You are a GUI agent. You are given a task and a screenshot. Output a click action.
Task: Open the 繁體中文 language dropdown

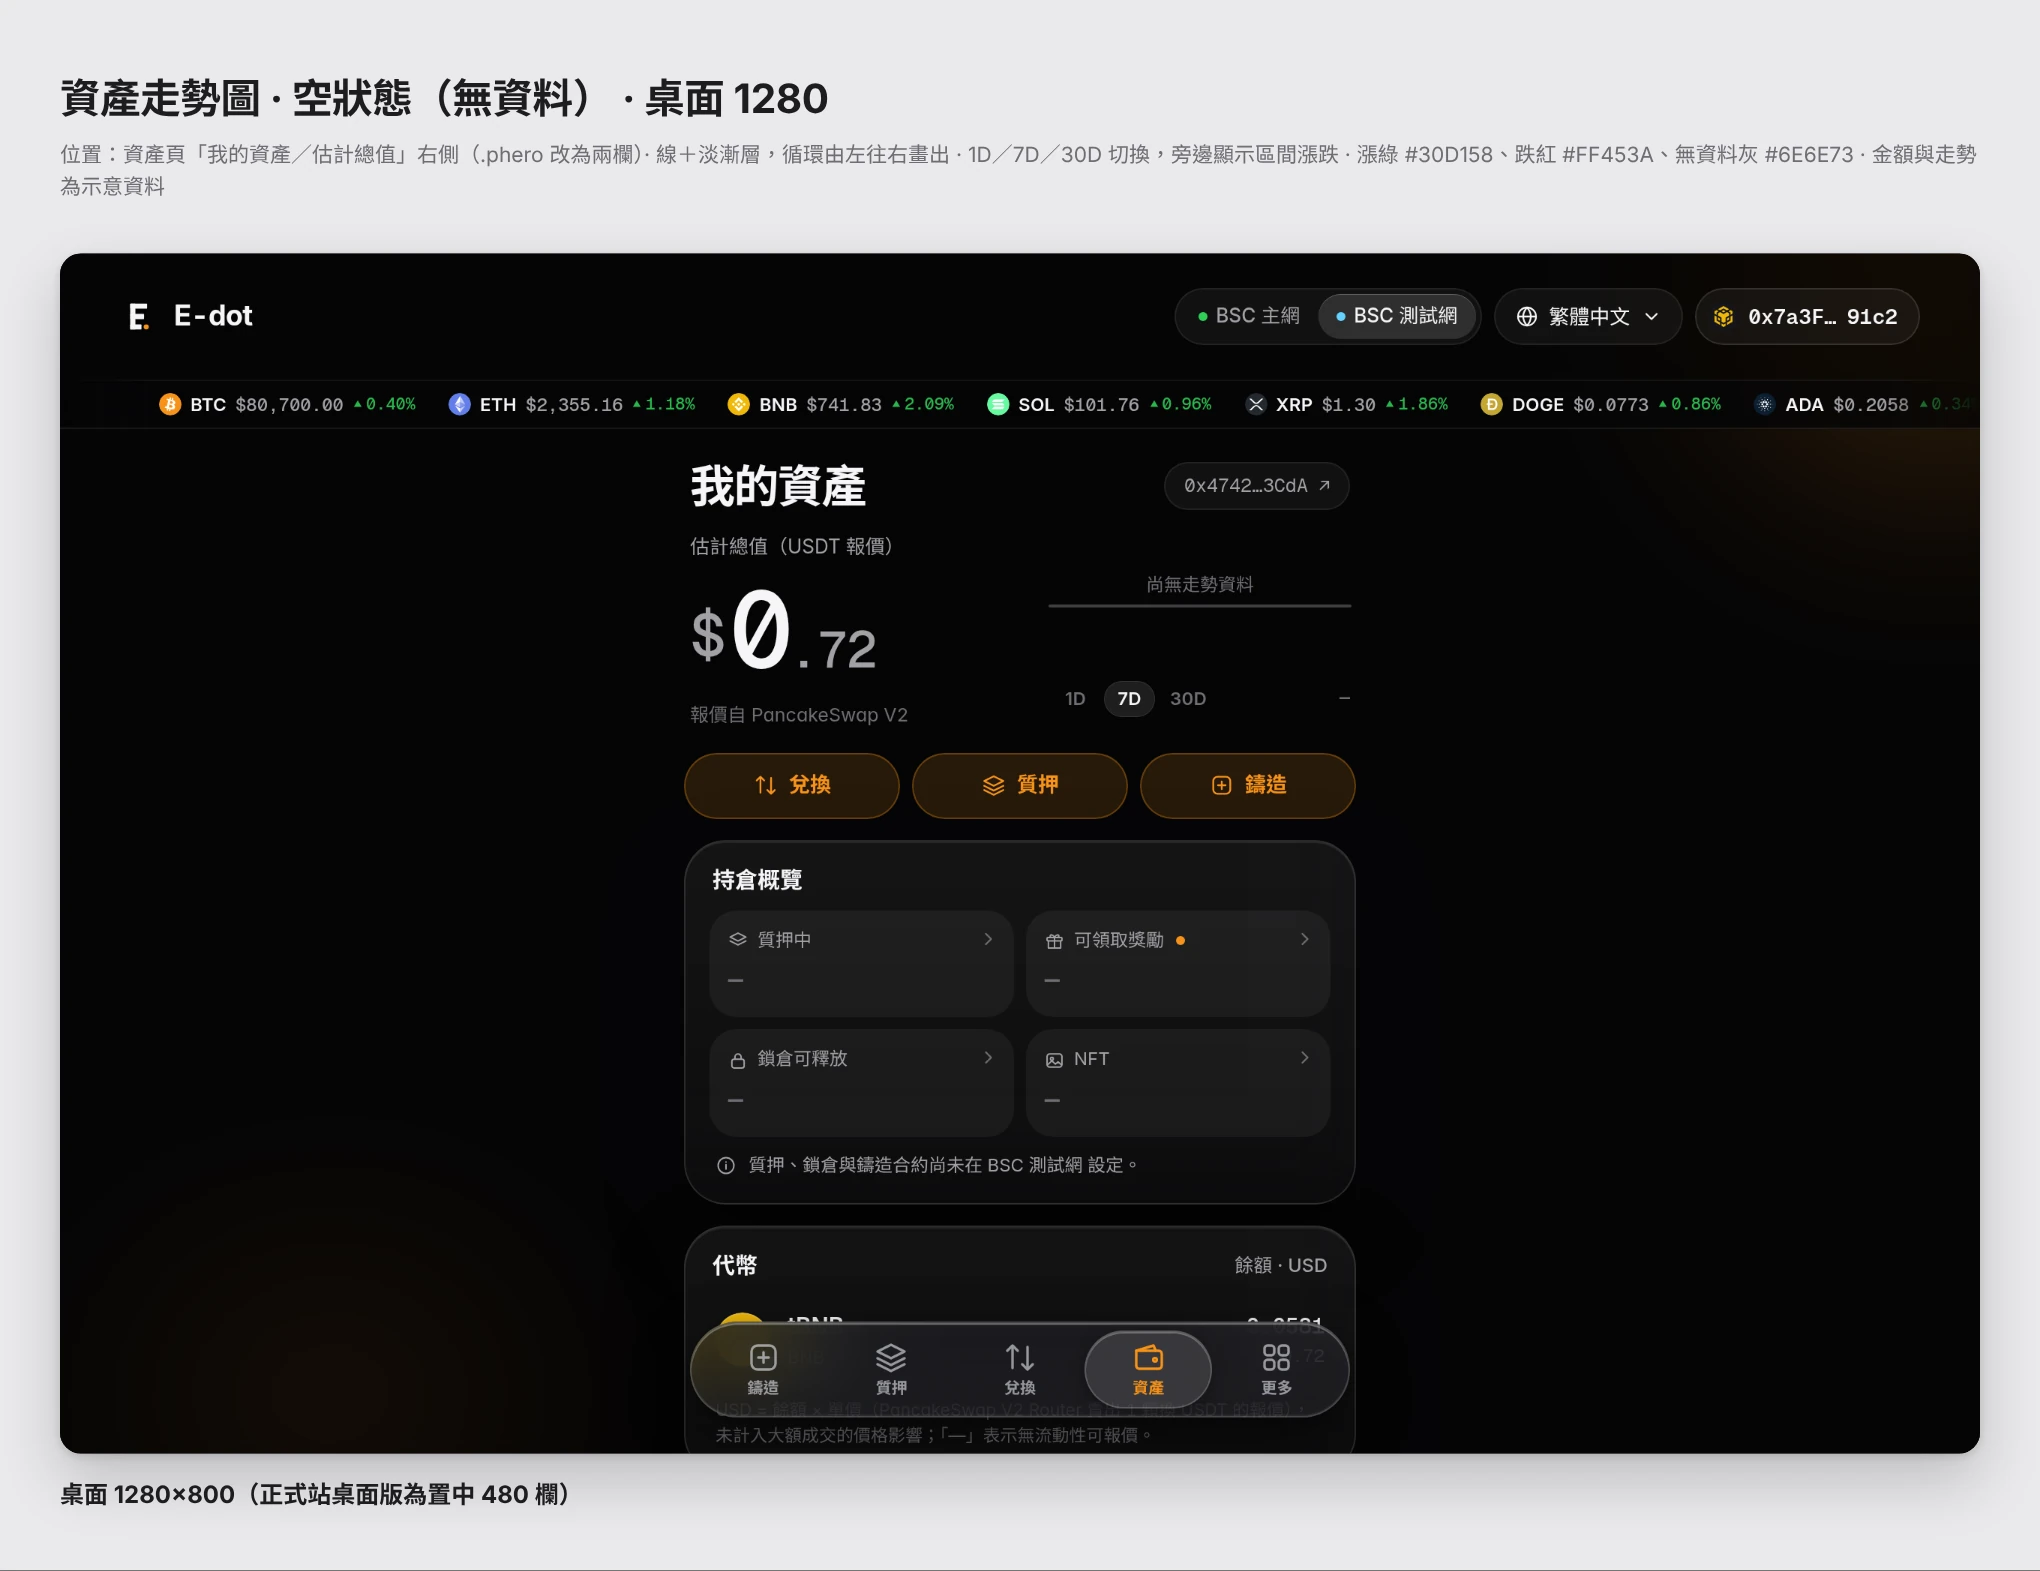[x=1588, y=317]
